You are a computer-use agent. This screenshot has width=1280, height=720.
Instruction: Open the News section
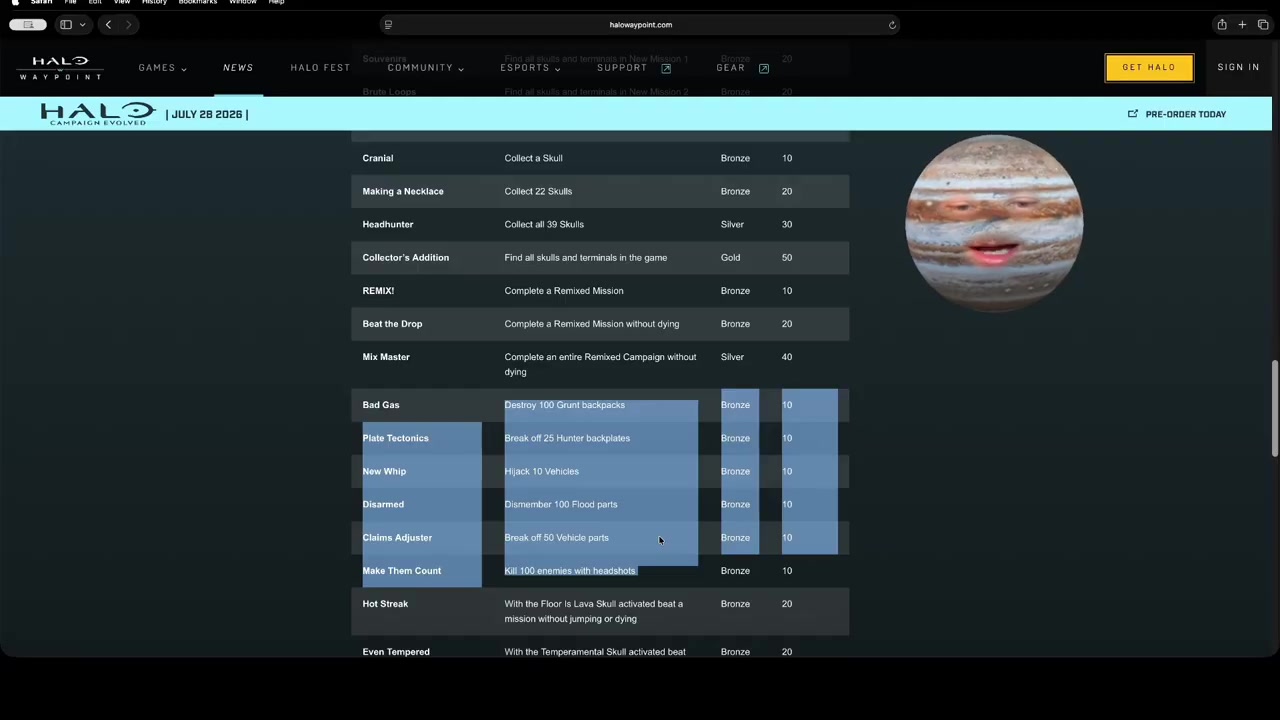[x=238, y=68]
